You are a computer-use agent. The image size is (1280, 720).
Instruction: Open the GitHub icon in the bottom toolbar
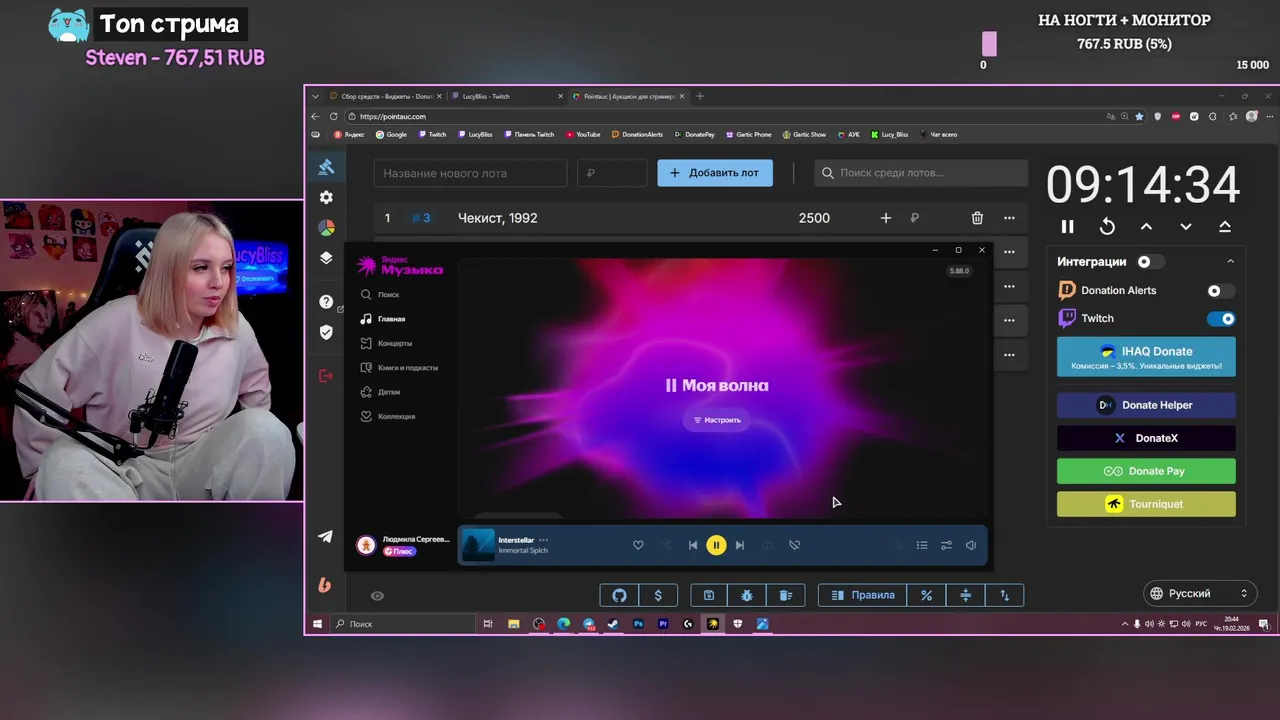pos(619,595)
